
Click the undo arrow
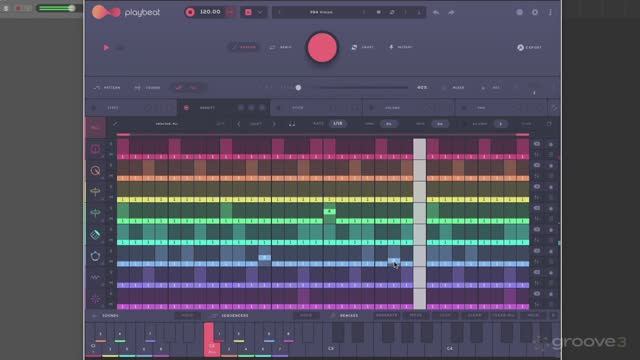coord(436,12)
